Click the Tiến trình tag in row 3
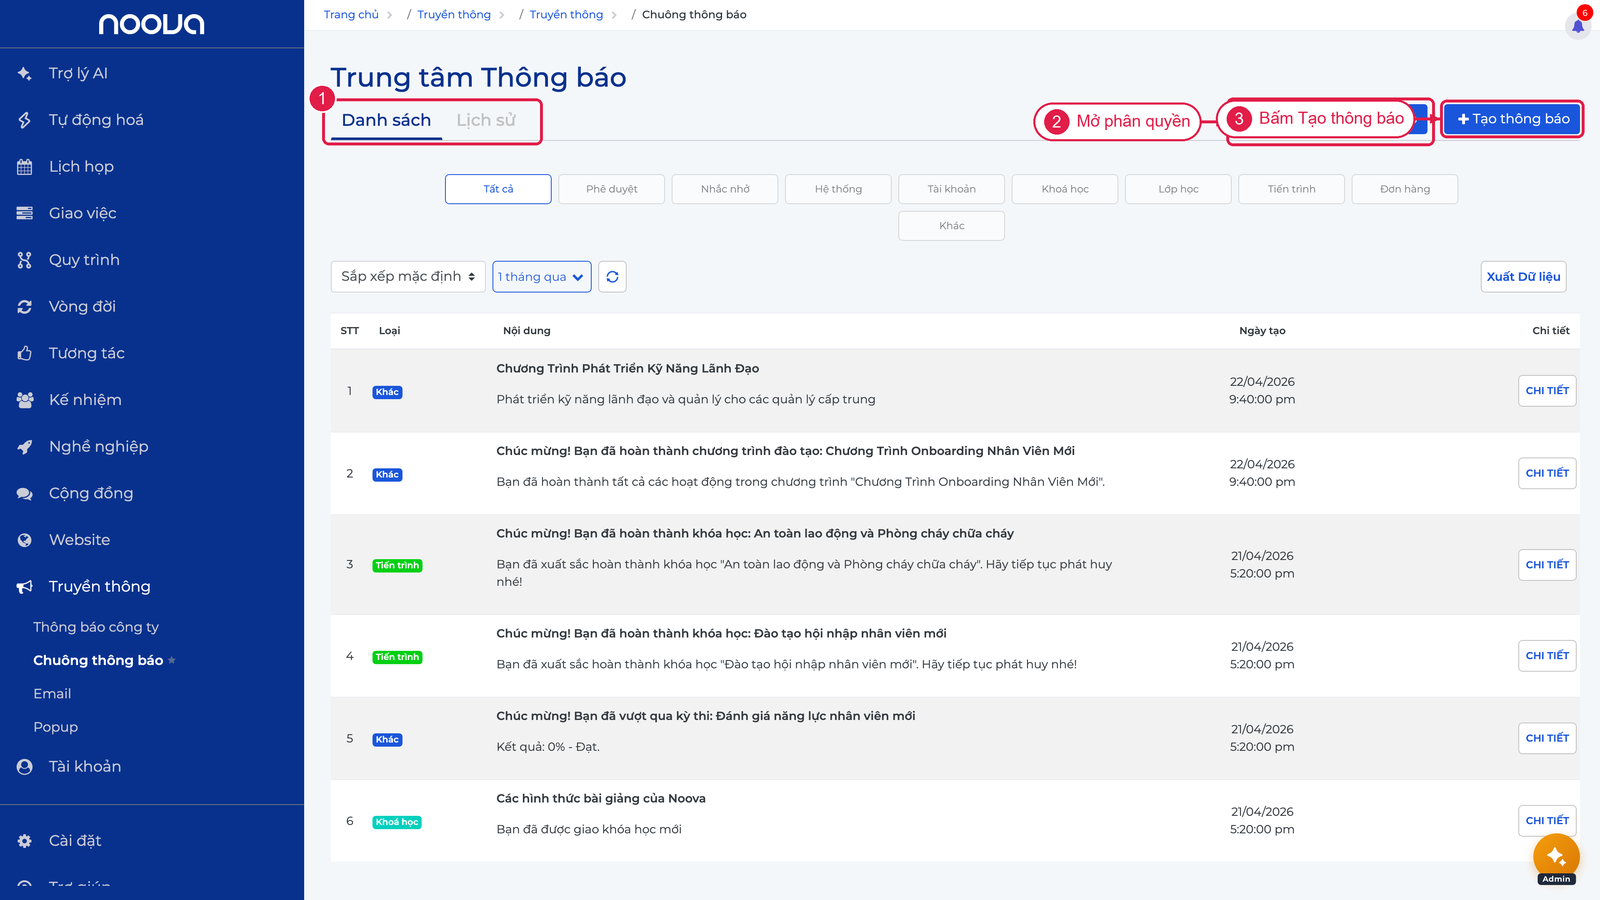The image size is (1600, 900). (397, 566)
